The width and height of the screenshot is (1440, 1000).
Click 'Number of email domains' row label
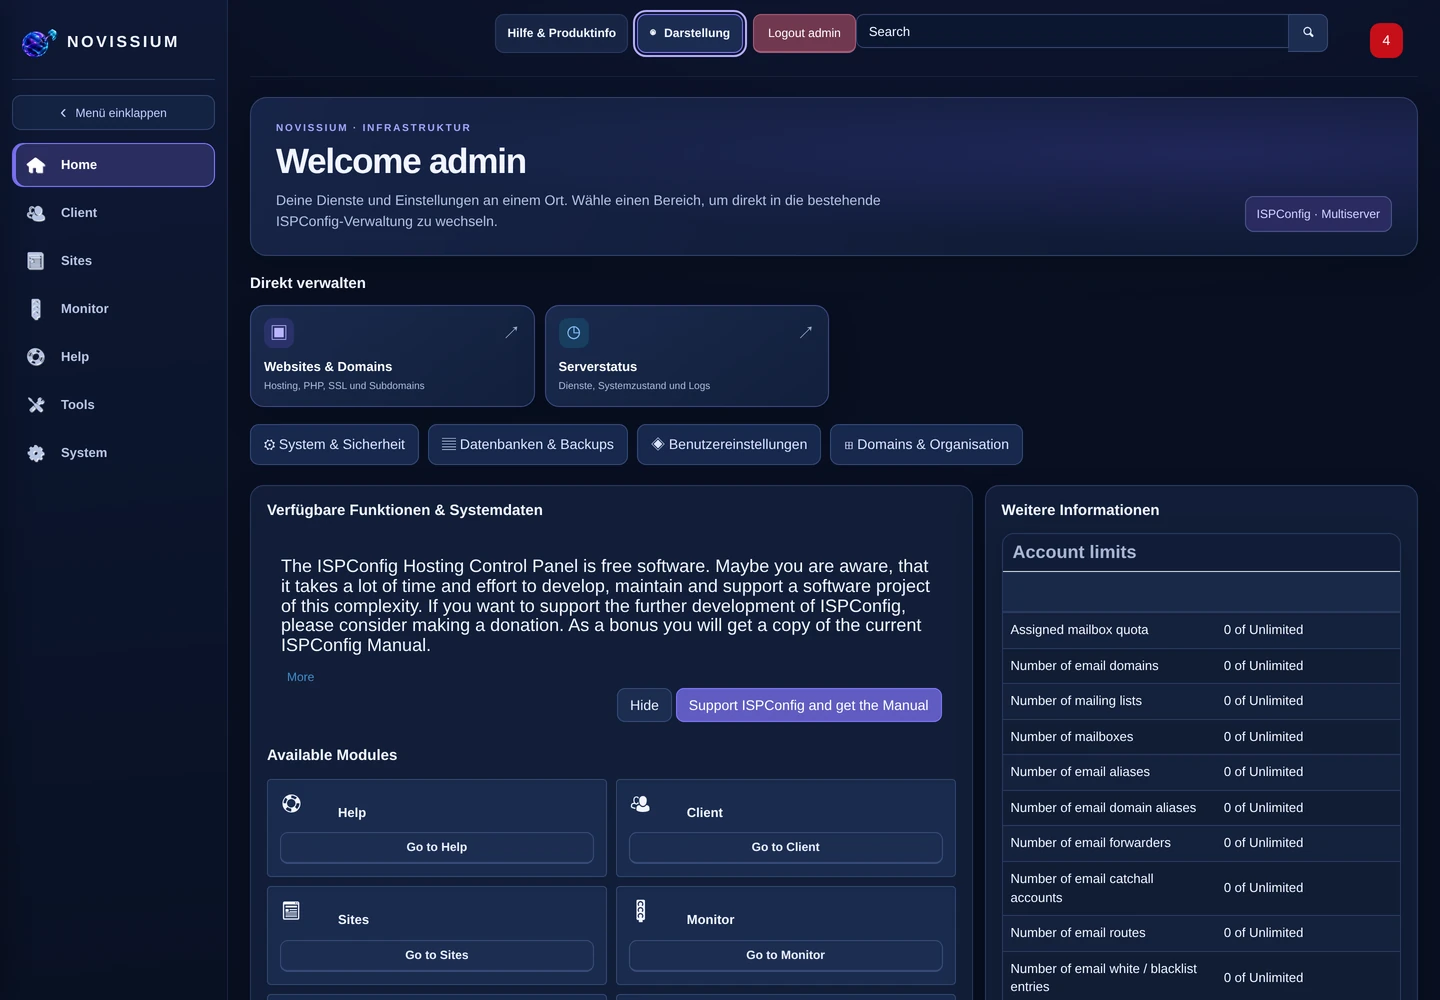(x=1084, y=666)
